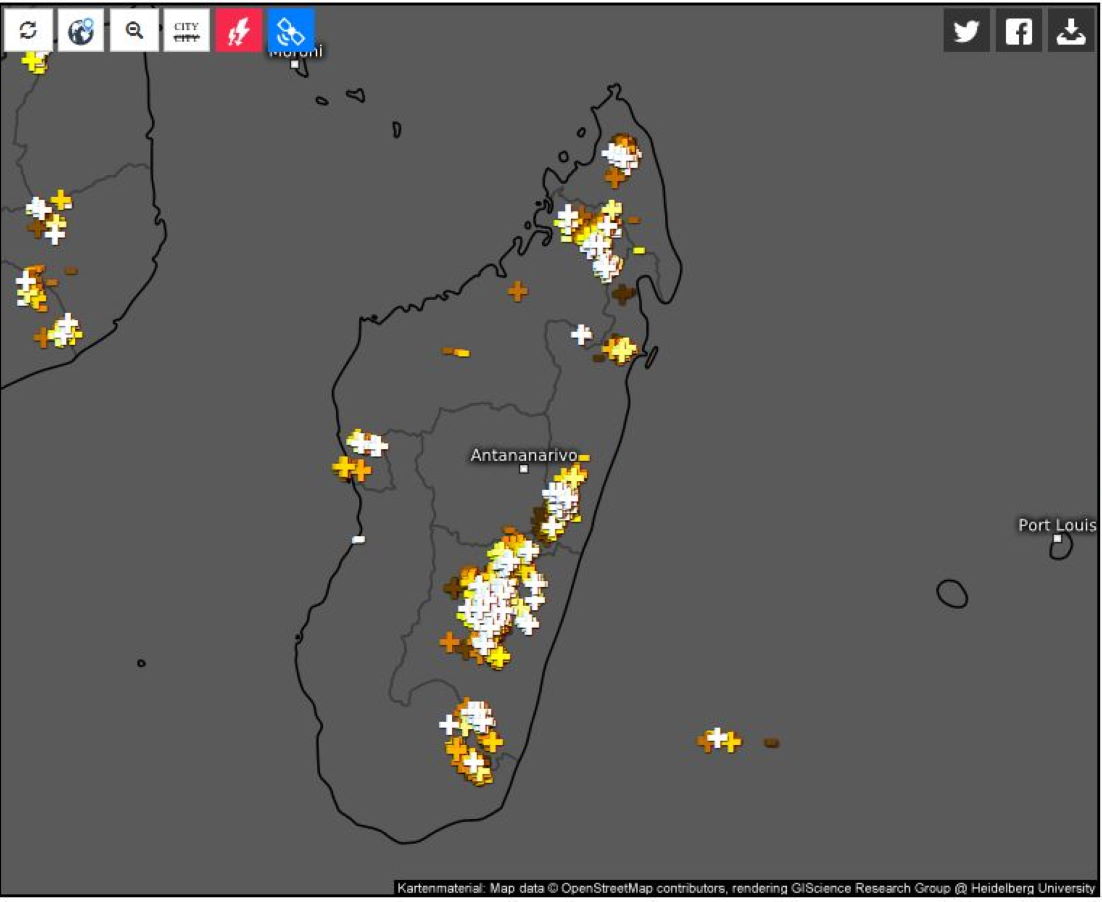Download the map image
Viewport: 1102px width, 902px height.
click(1071, 30)
